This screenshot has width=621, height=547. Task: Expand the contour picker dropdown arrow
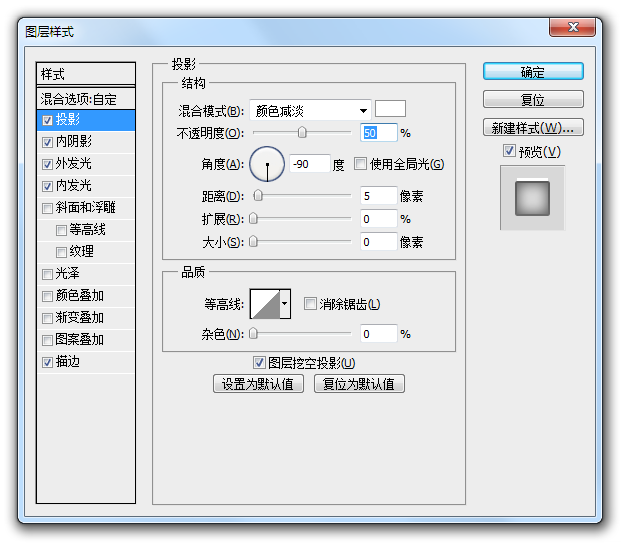pyautogui.click(x=286, y=303)
